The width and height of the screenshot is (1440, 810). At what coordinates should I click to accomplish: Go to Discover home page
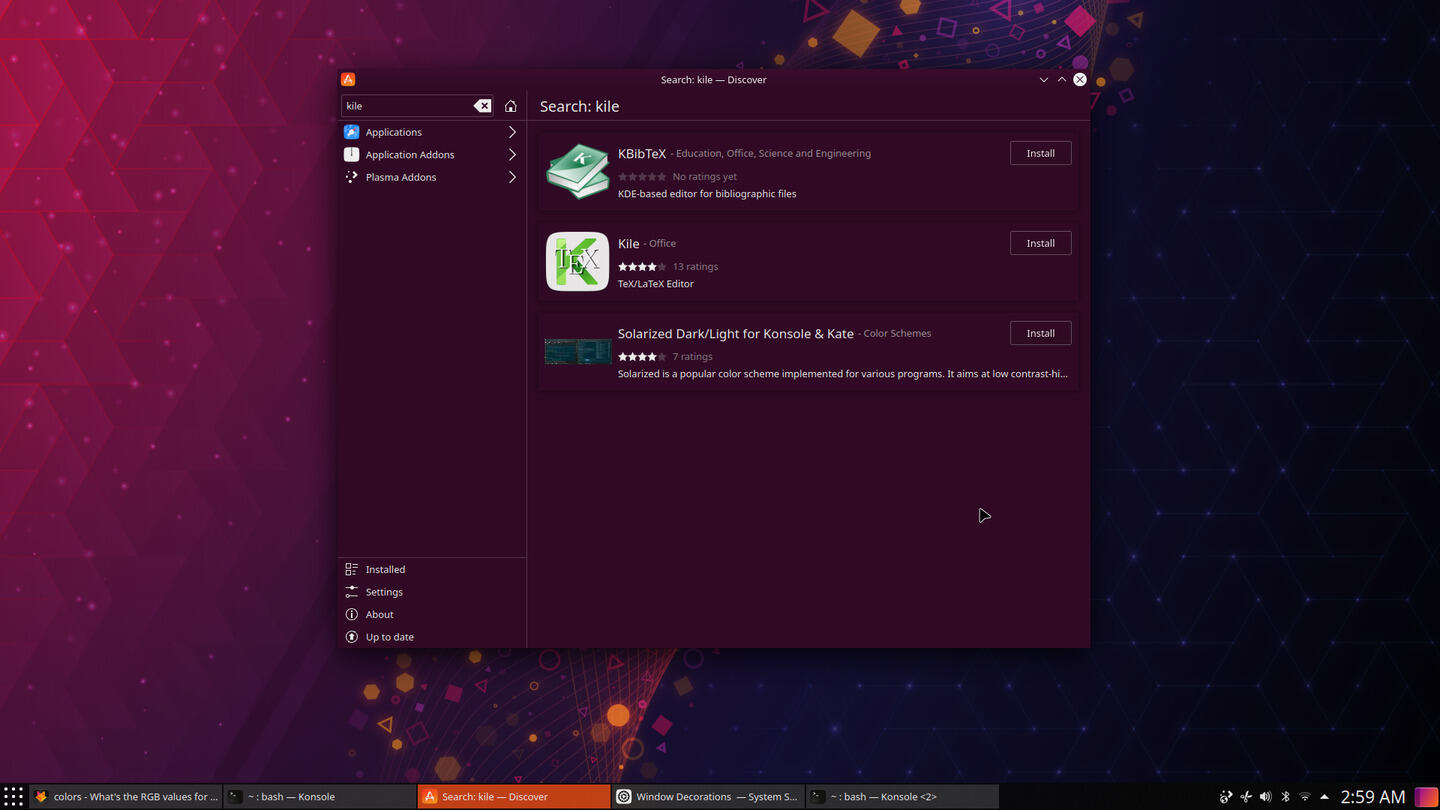pos(511,106)
